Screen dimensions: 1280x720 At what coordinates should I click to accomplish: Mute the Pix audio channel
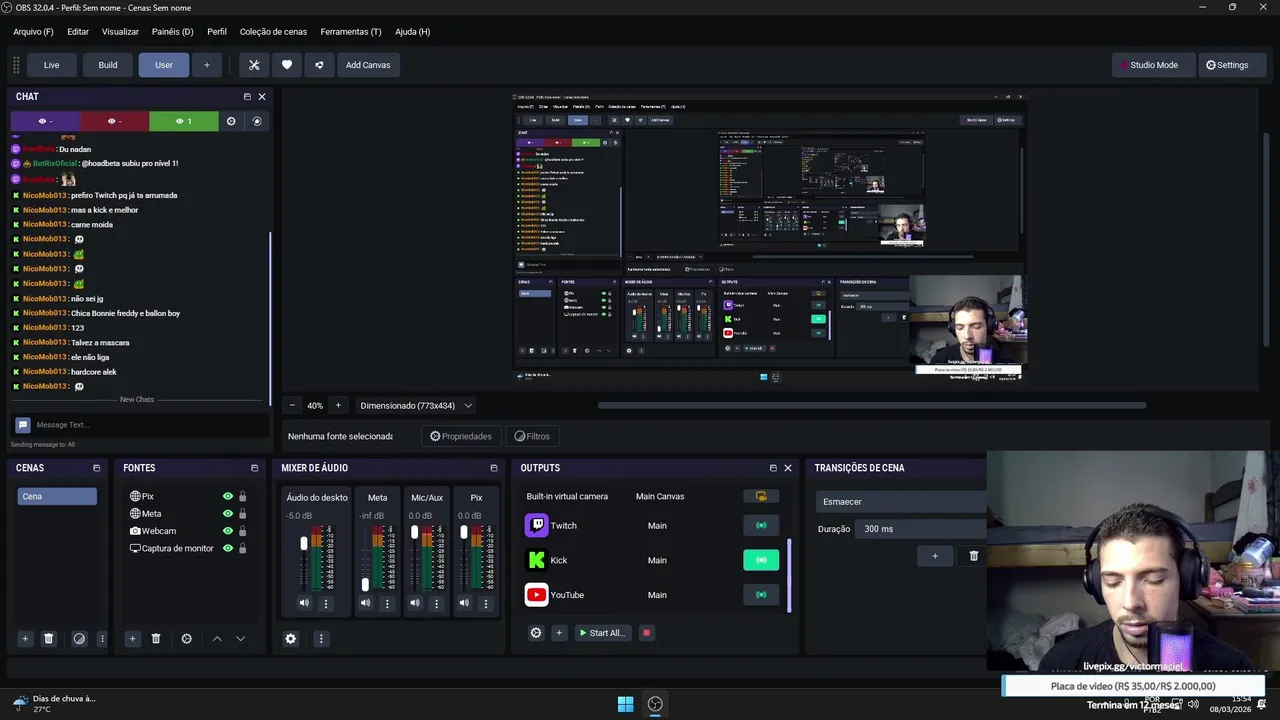tap(464, 603)
